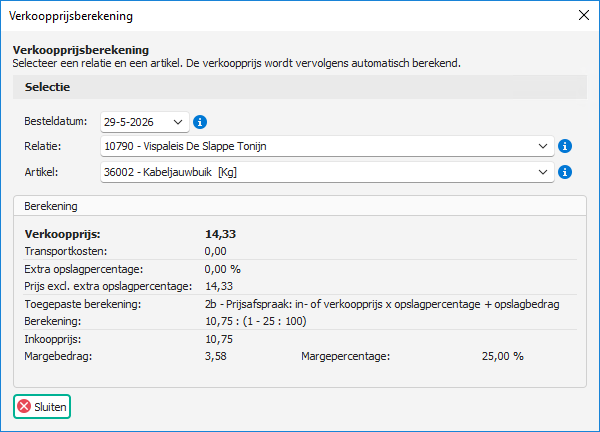
Task: Click the Margebedrag value 3,58
Action: click(x=215, y=356)
